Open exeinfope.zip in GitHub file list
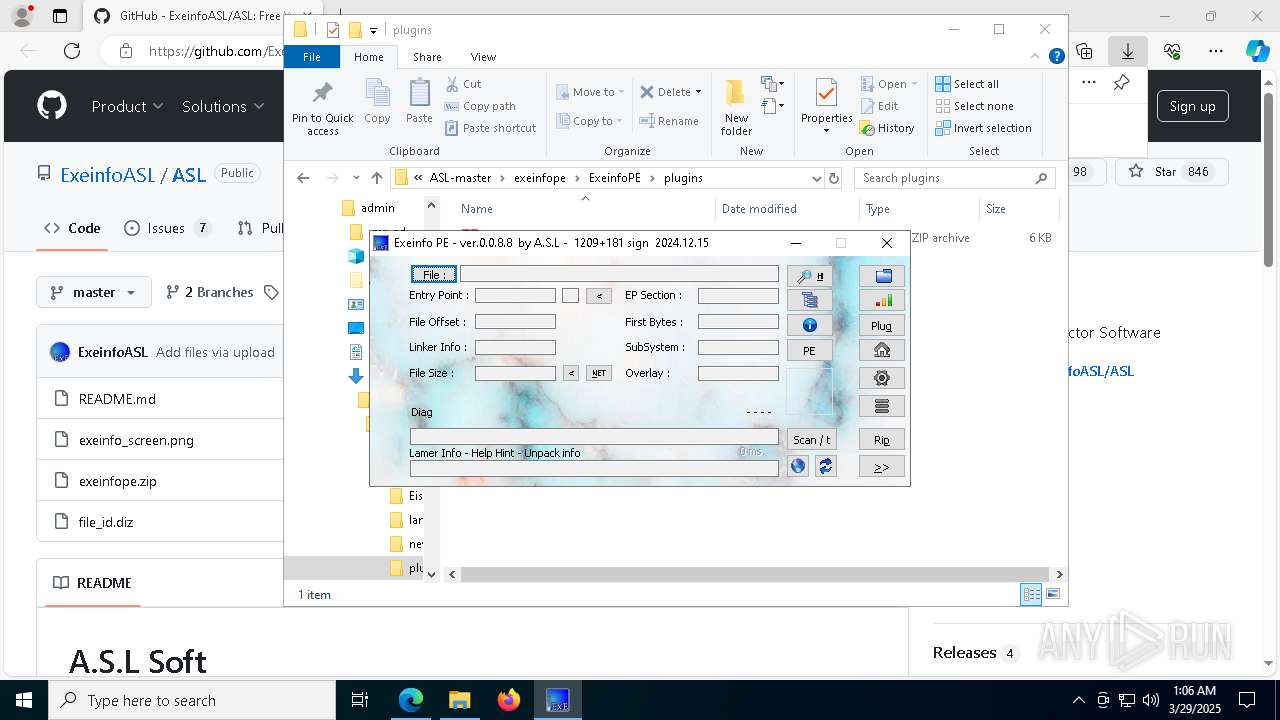Screen dimensions: 1280x720 coord(118,481)
